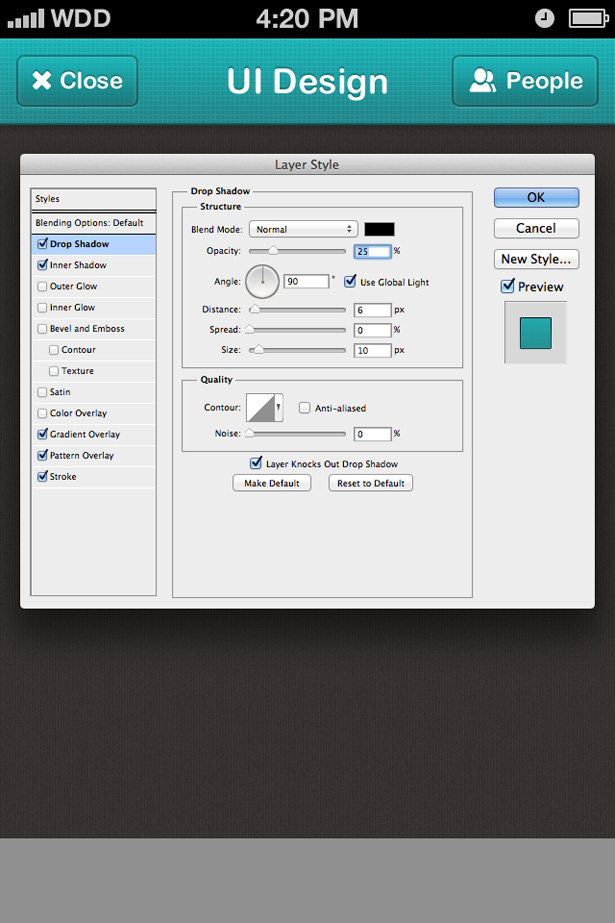The width and height of the screenshot is (615, 923).
Task: Select Bevel and Emboss style entry
Action: (x=86, y=328)
